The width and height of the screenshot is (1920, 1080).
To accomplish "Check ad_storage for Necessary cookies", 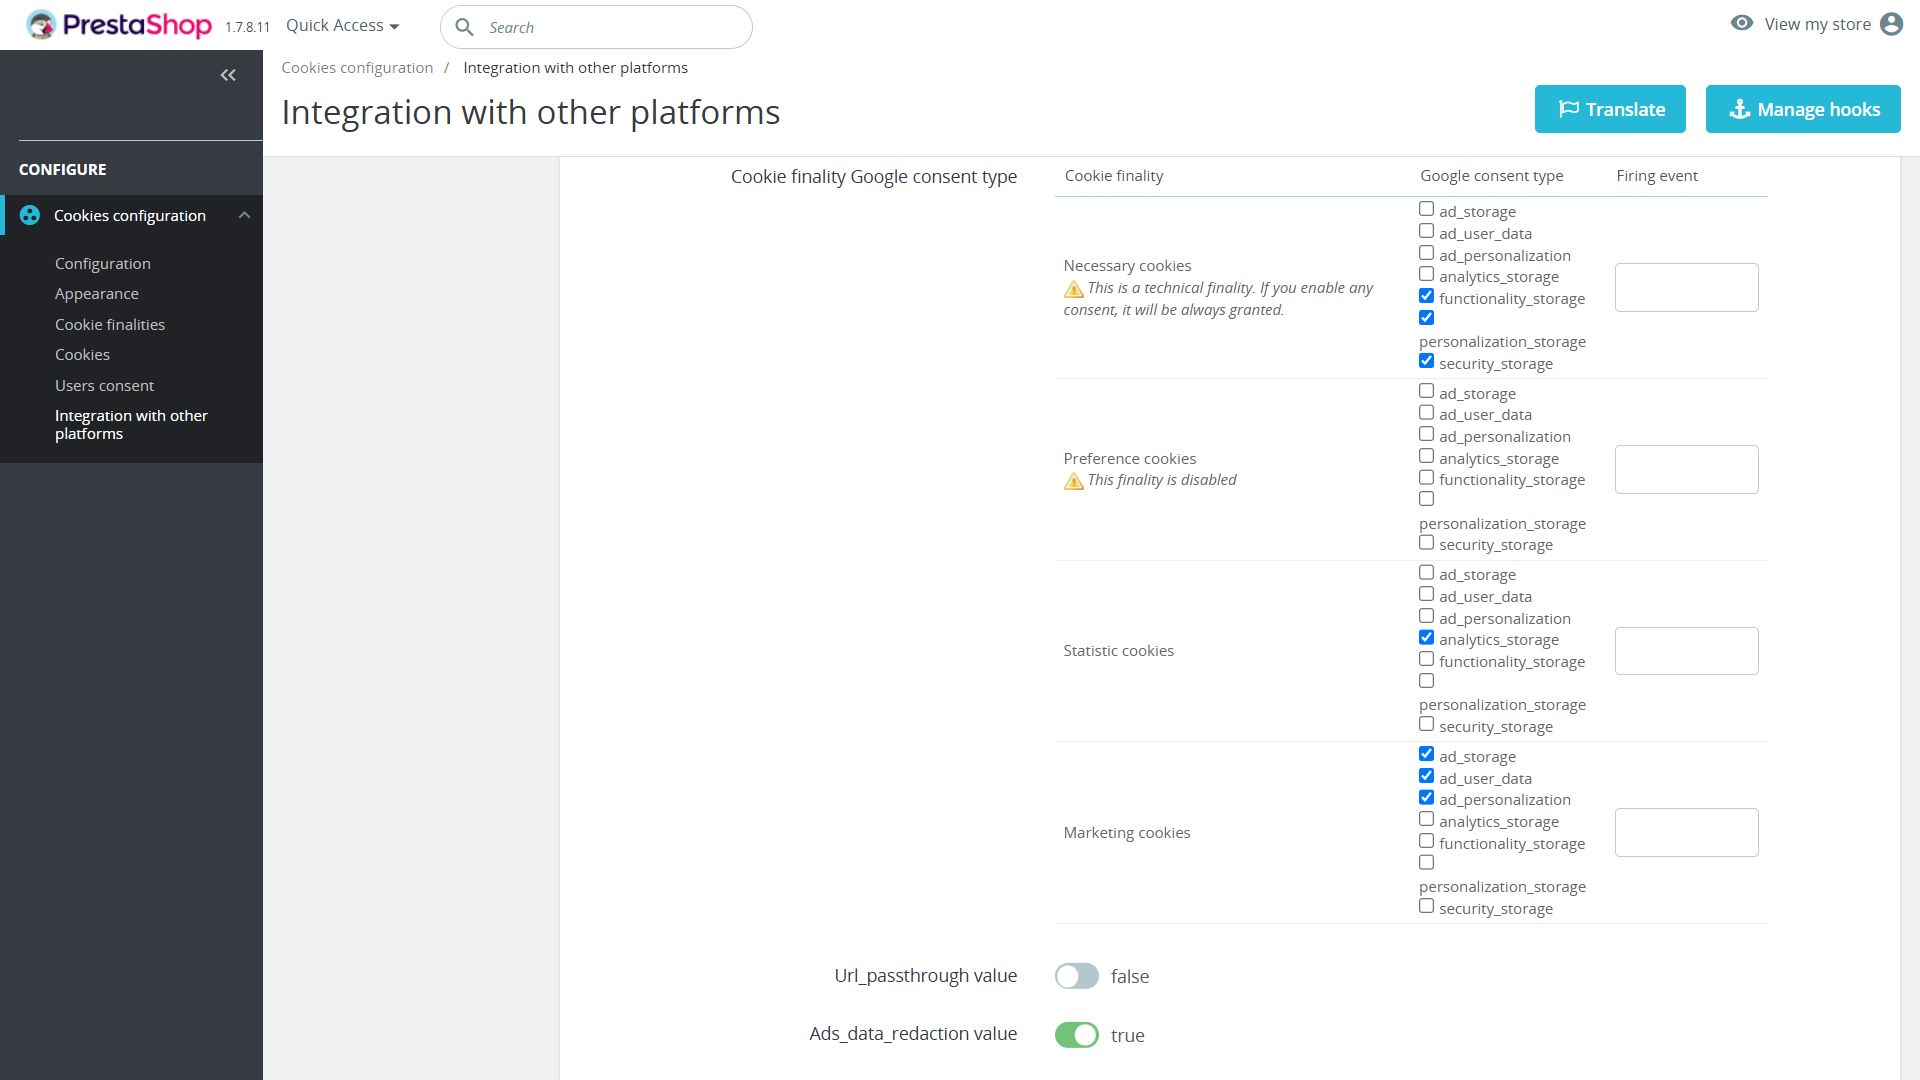I will pyautogui.click(x=1426, y=209).
